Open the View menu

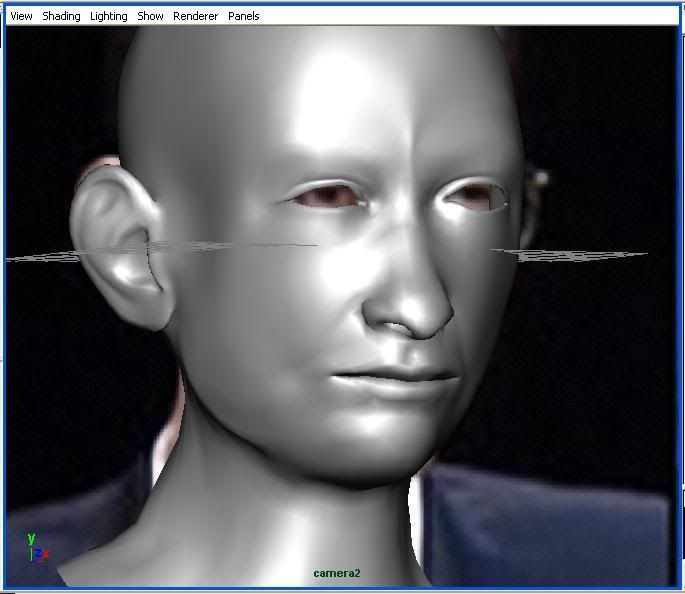(21, 16)
